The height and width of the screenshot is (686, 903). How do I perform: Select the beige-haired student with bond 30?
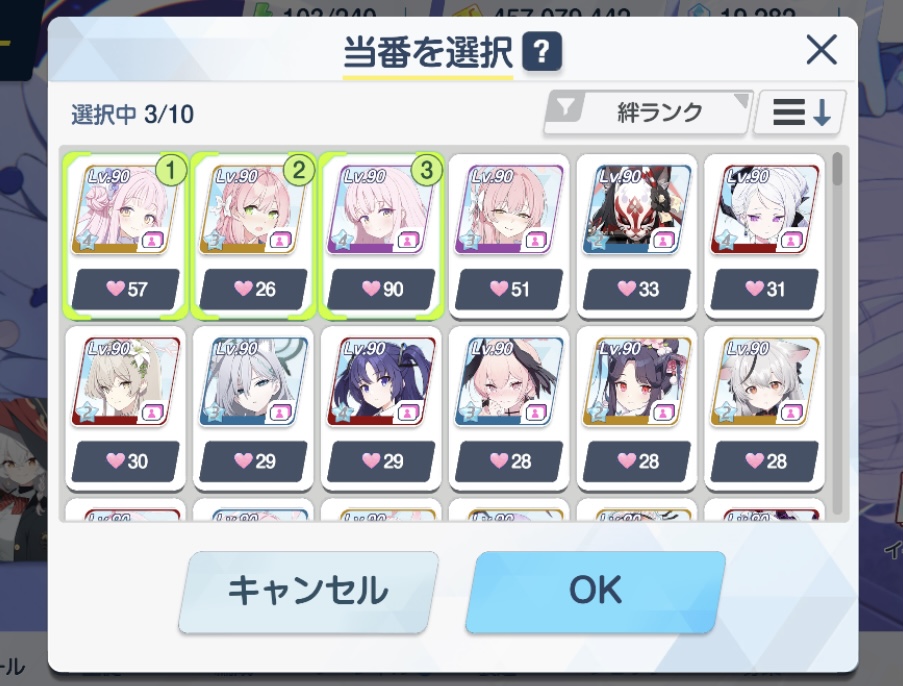coord(126,408)
